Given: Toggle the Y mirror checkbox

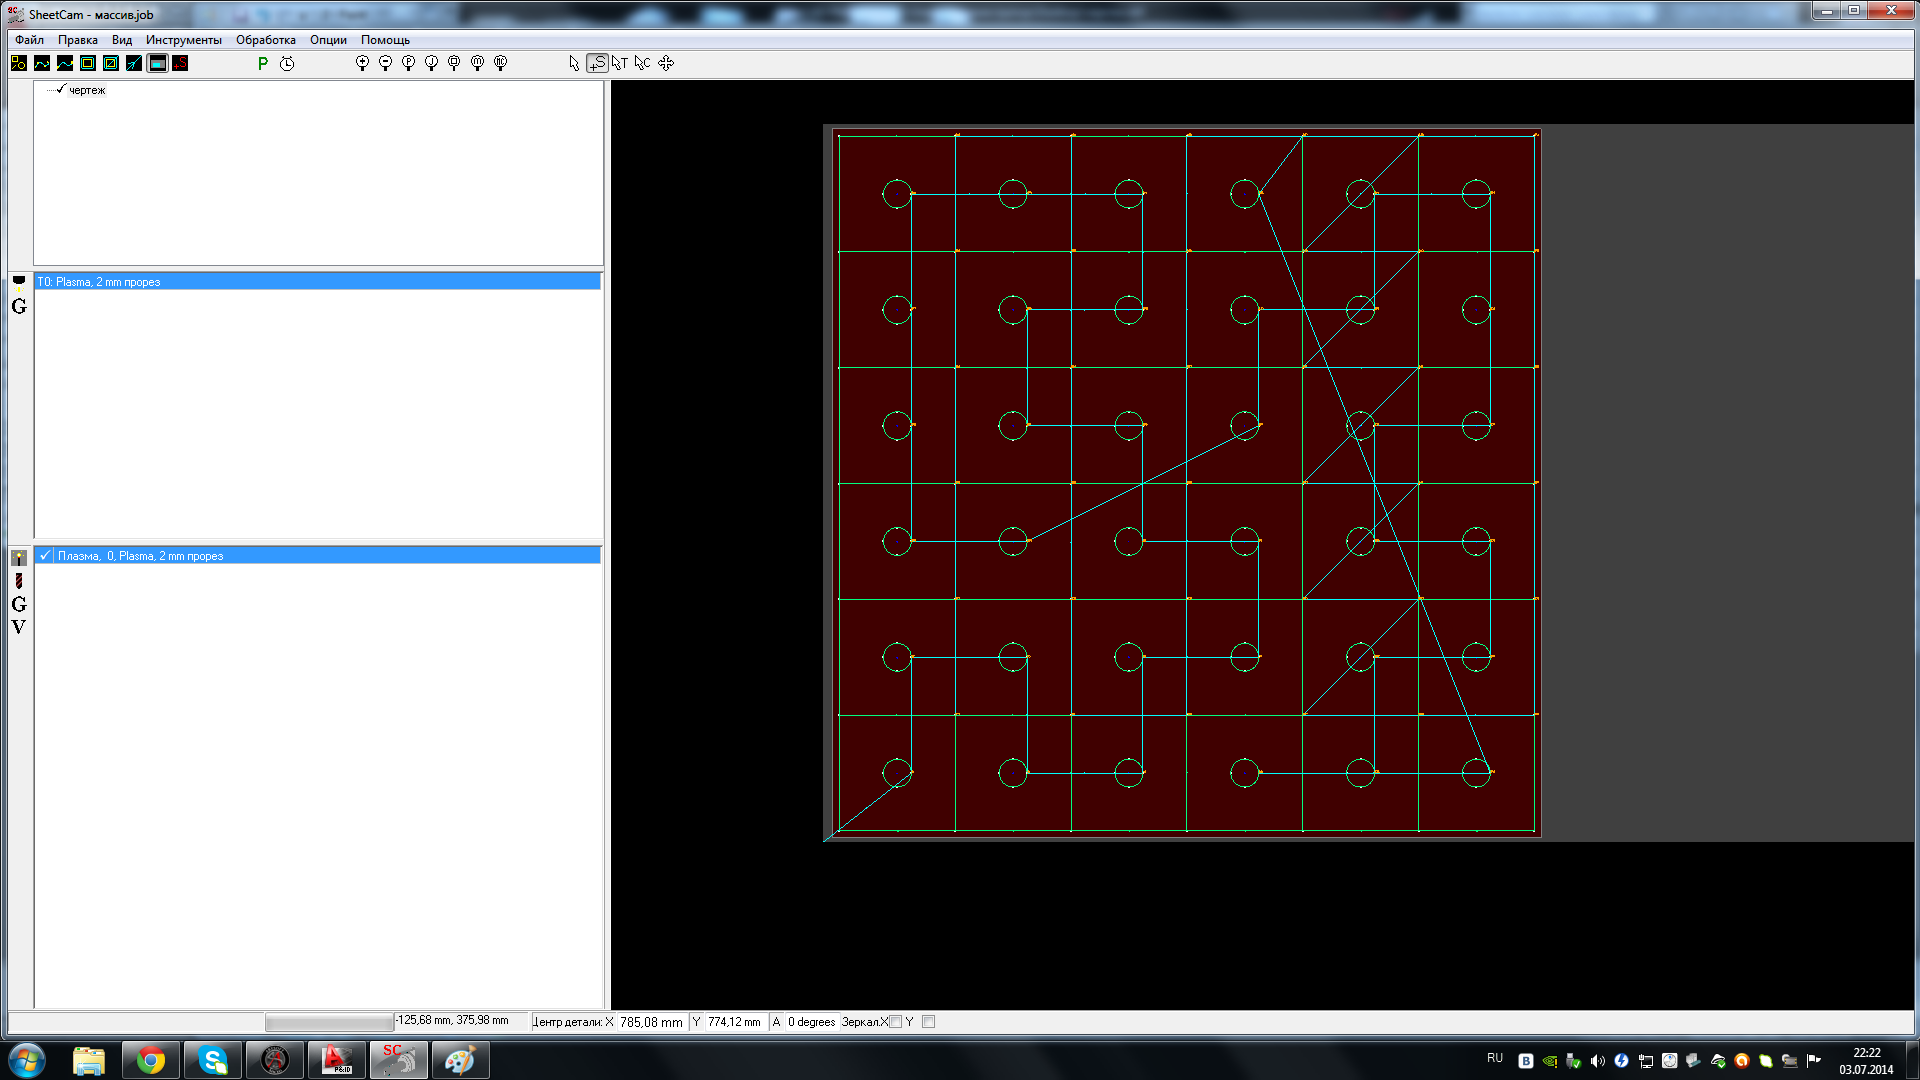Looking at the screenshot, I should pyautogui.click(x=929, y=1022).
